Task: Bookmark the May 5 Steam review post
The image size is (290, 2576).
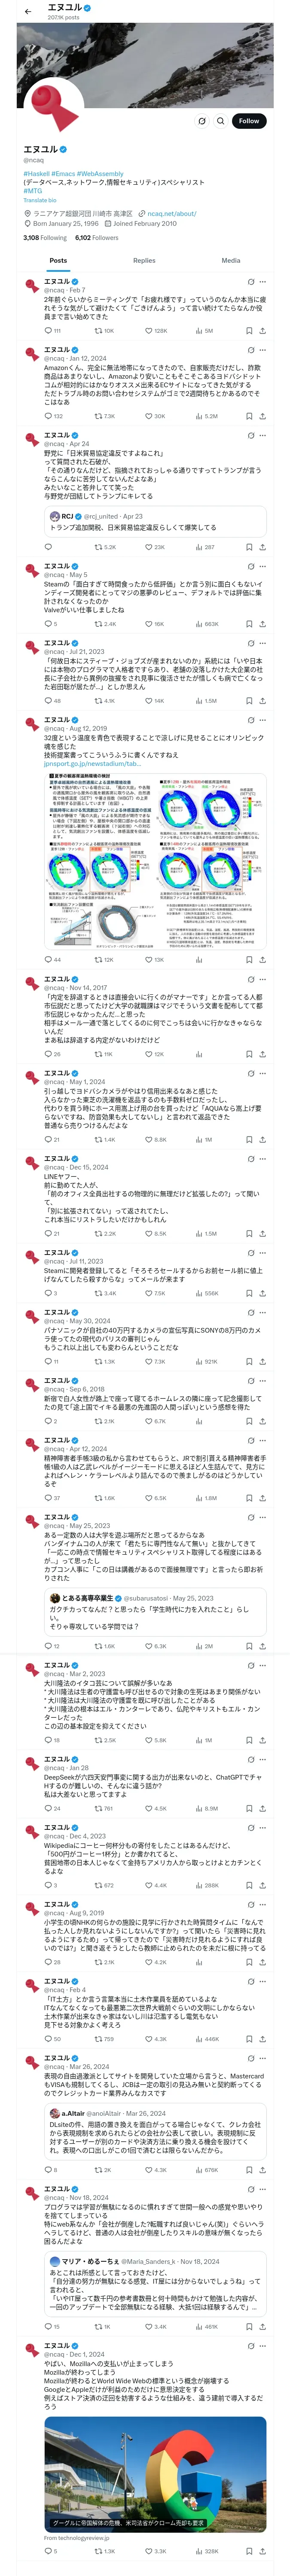Action: pos(249,624)
